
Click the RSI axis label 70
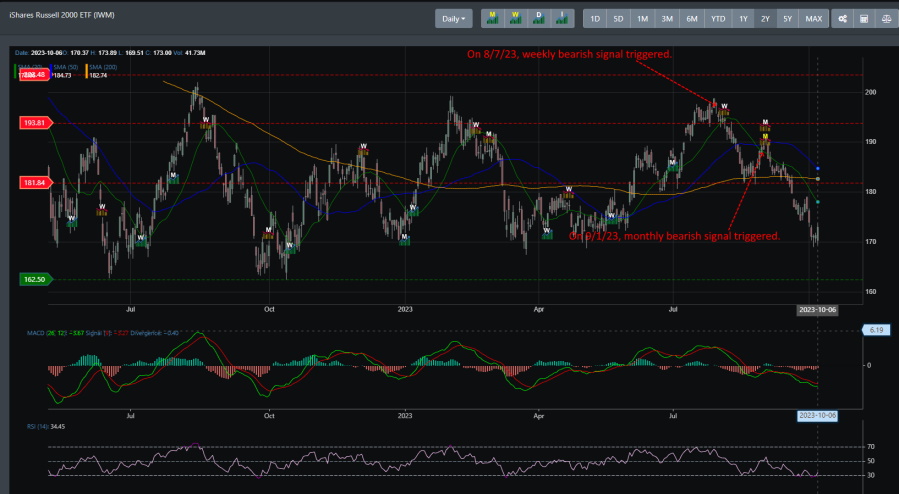(871, 446)
